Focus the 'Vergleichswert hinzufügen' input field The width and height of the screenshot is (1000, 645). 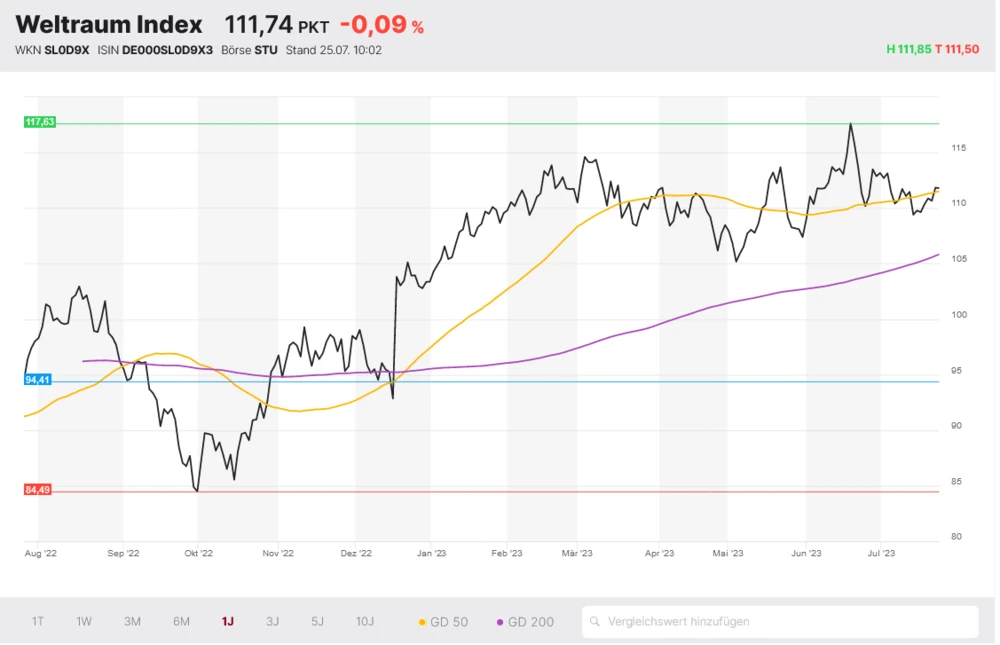tap(785, 622)
